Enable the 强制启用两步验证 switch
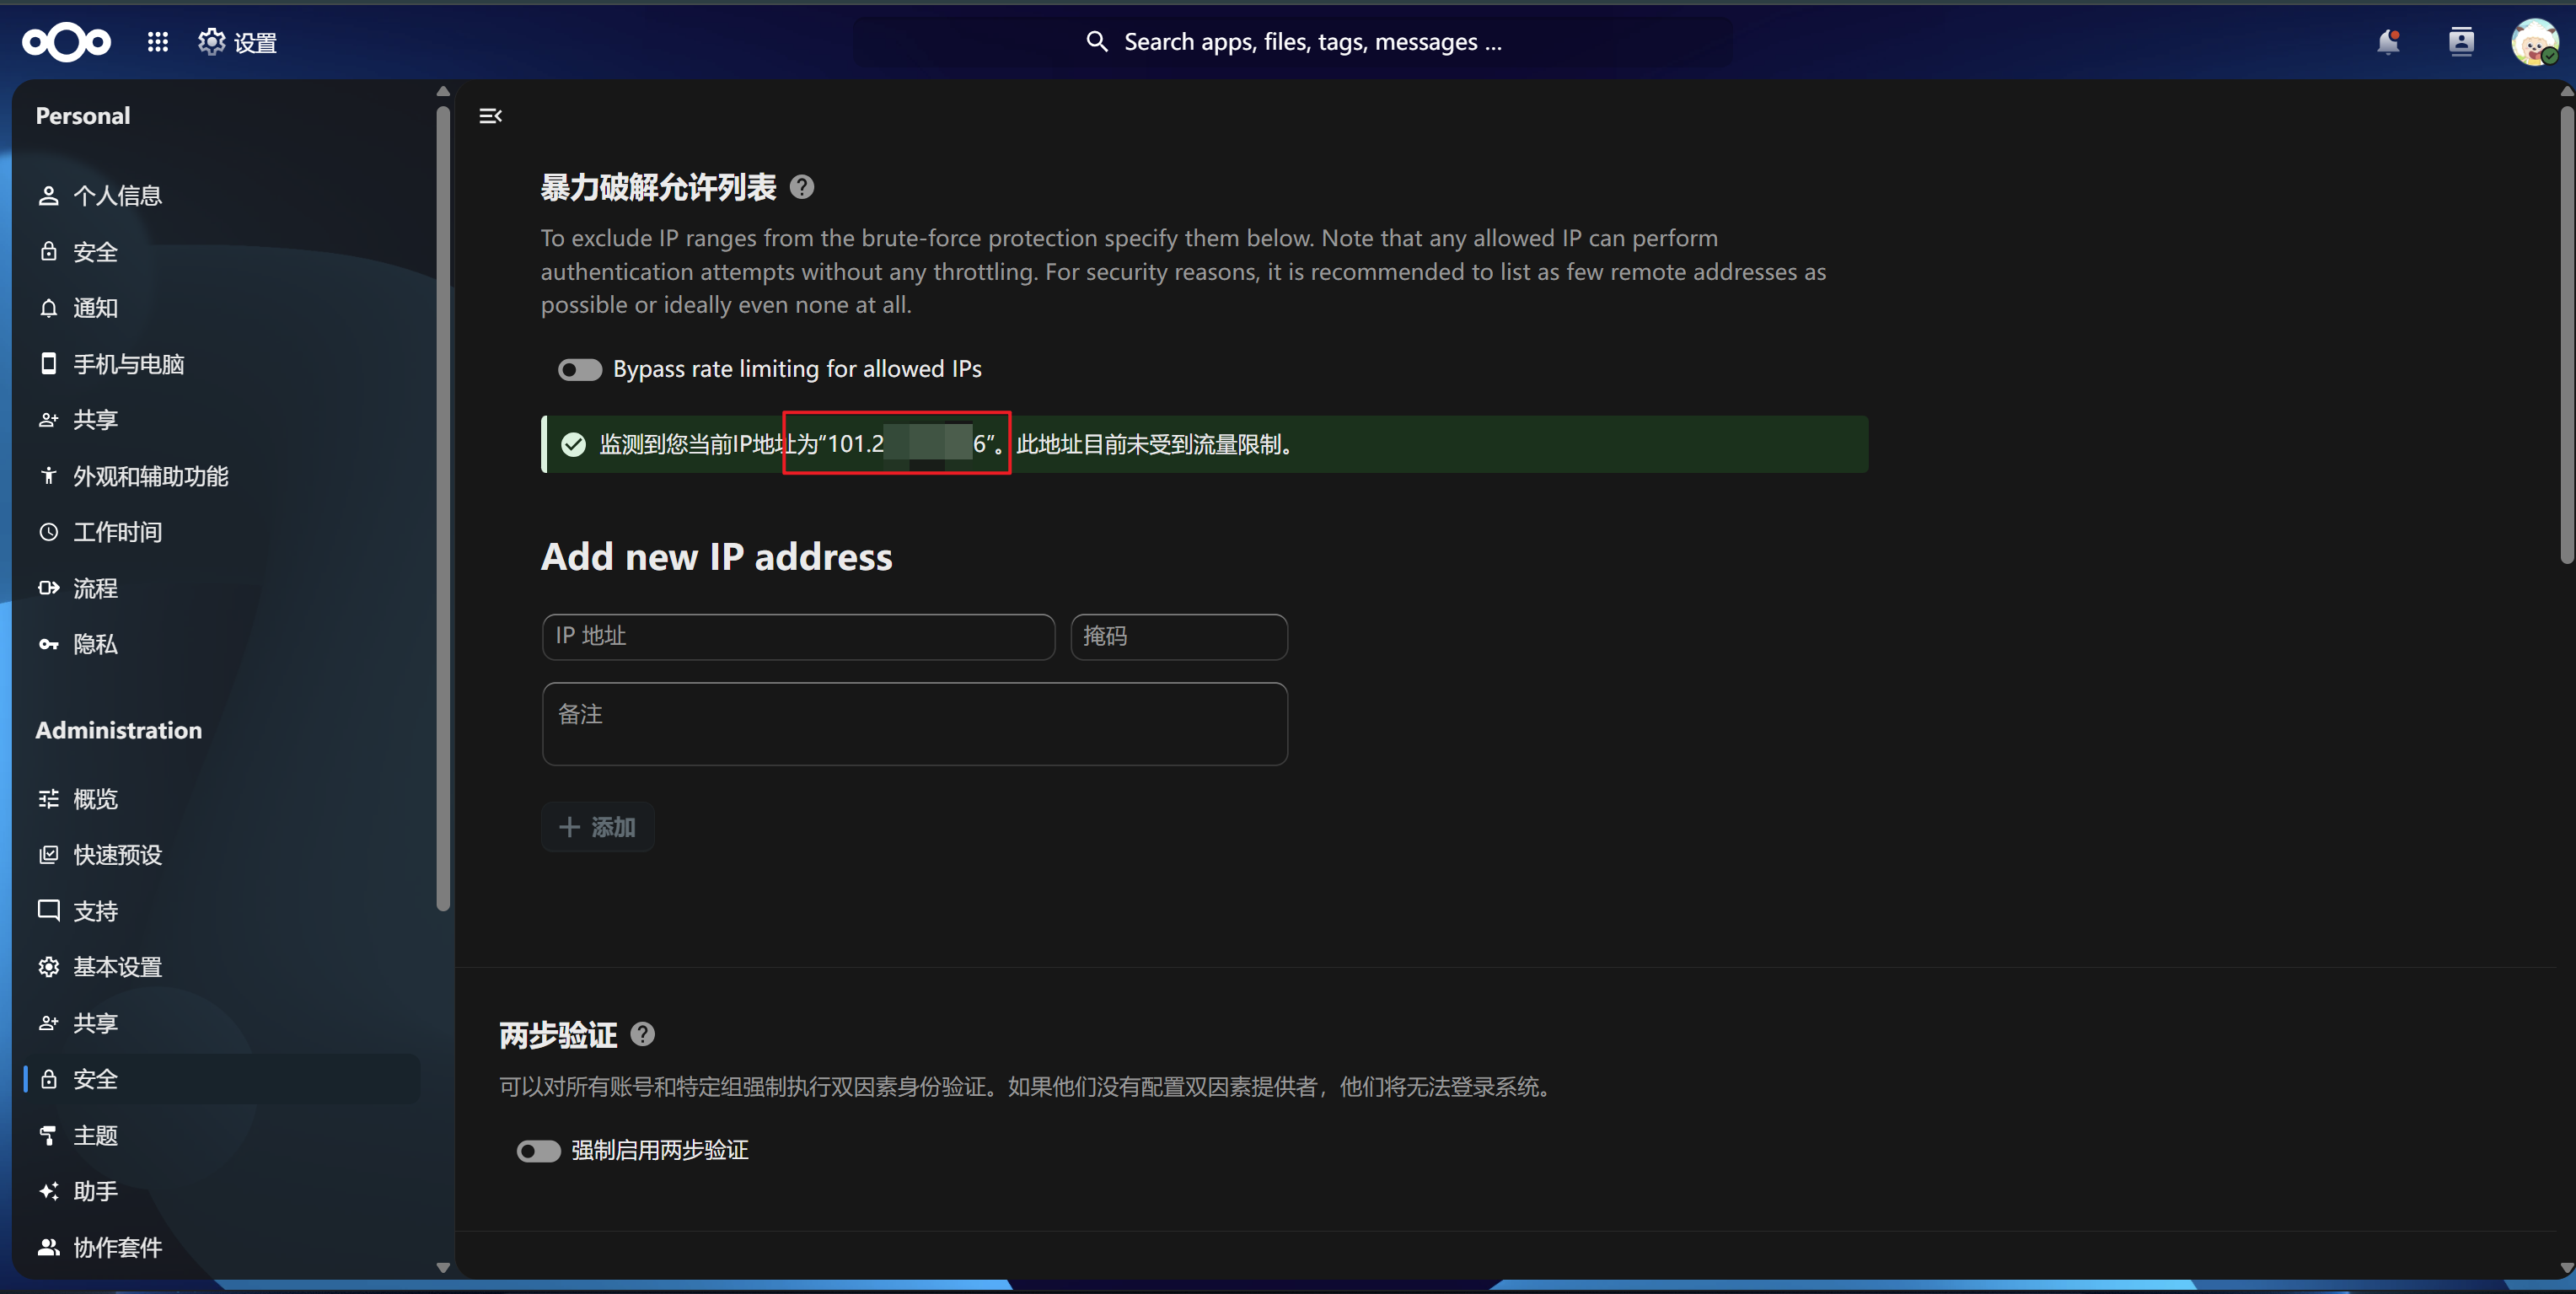Screen dimensions: 2576x1294 [538, 1151]
